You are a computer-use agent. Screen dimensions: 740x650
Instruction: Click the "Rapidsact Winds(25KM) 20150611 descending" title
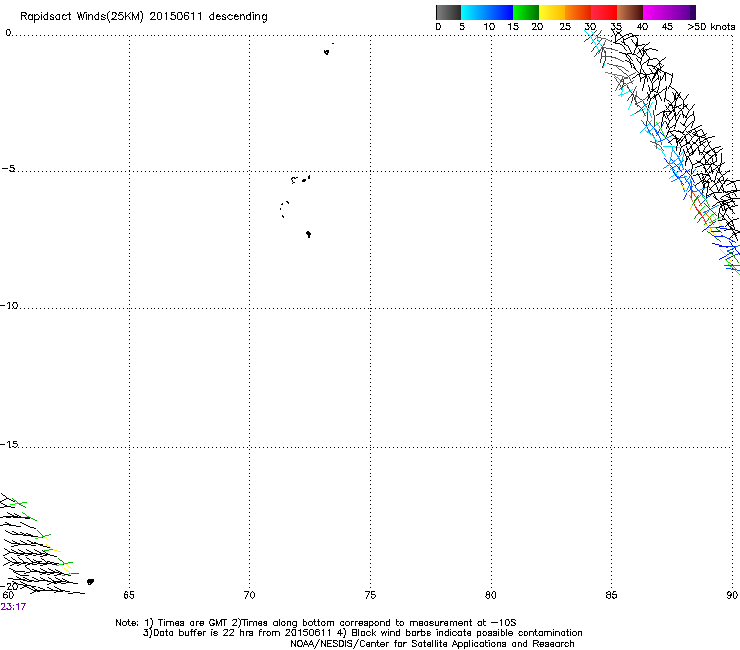(x=143, y=17)
